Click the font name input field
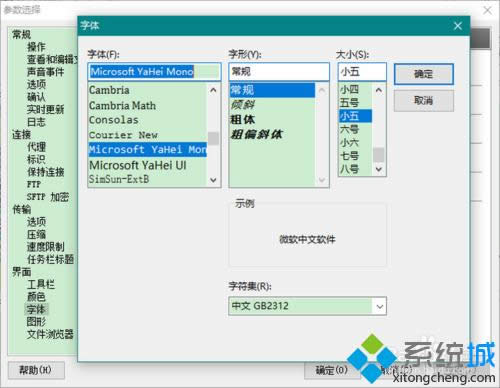 (154, 72)
